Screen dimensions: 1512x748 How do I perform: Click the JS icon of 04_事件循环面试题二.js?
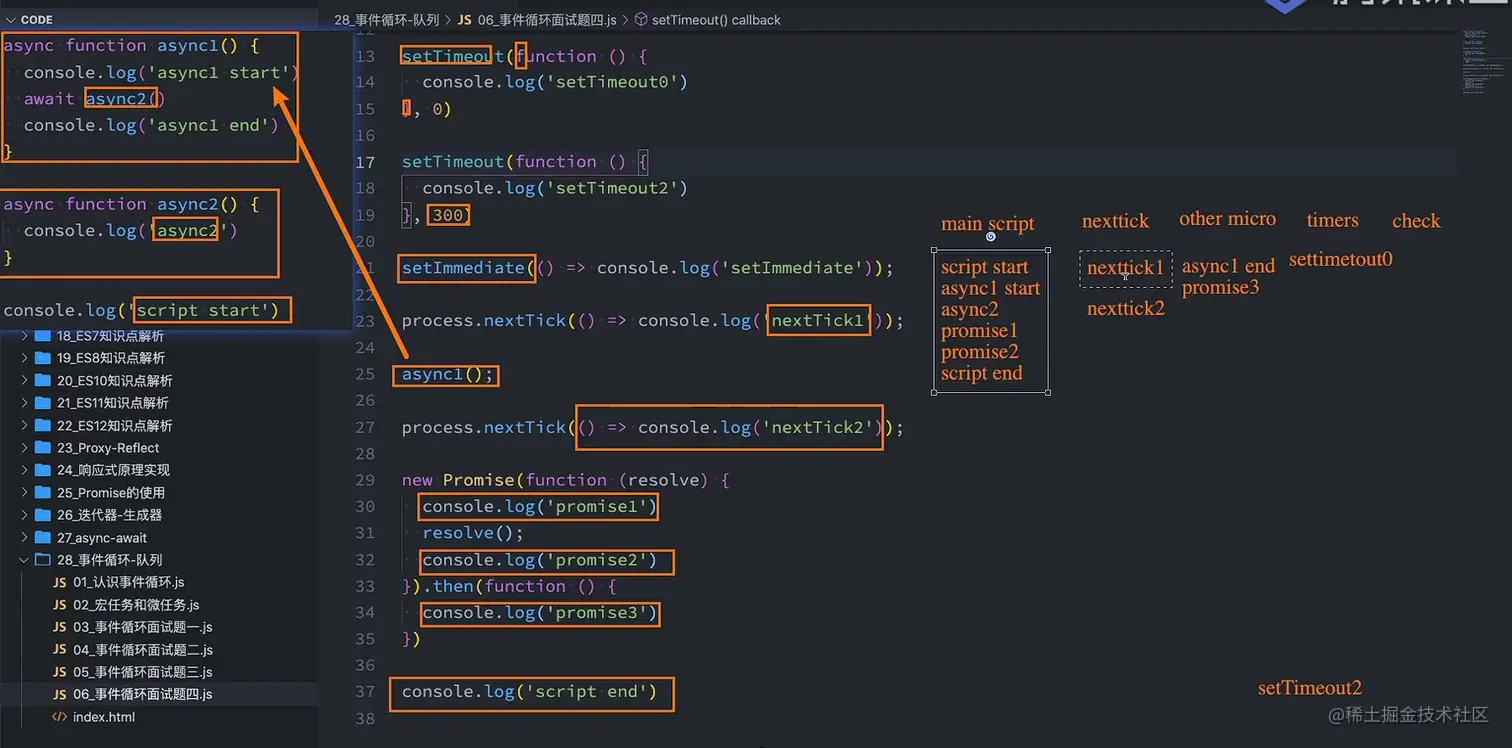coord(60,650)
